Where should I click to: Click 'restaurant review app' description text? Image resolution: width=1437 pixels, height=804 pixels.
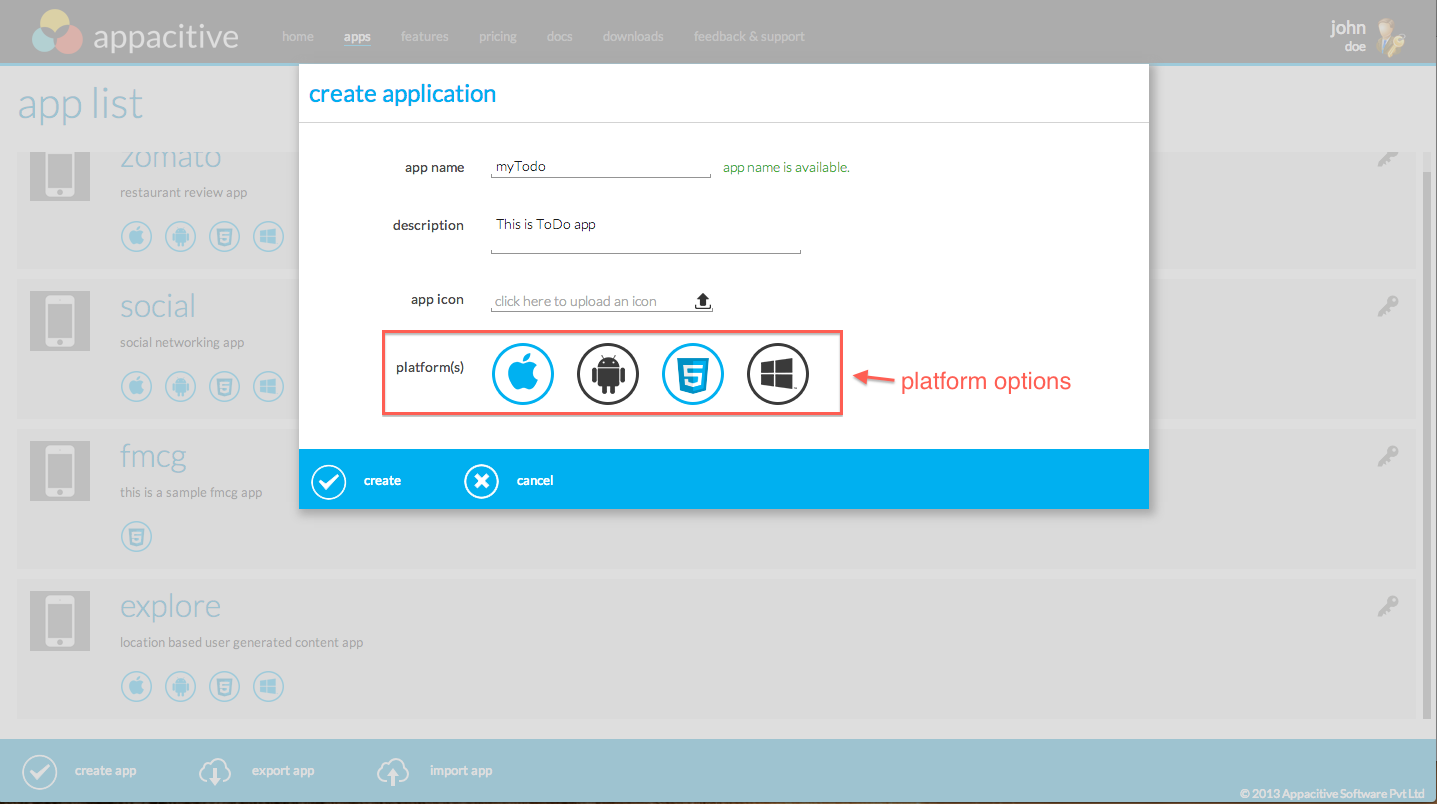click(x=183, y=192)
